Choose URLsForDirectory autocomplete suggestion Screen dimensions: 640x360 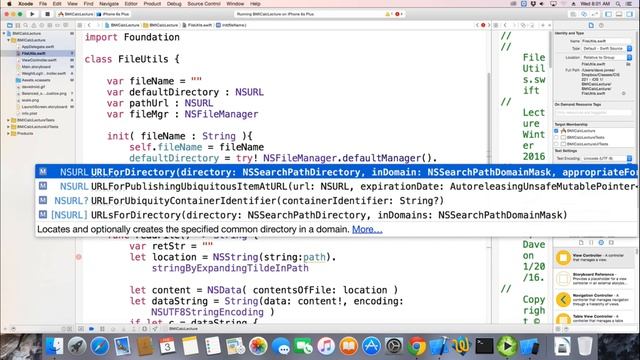point(336,215)
